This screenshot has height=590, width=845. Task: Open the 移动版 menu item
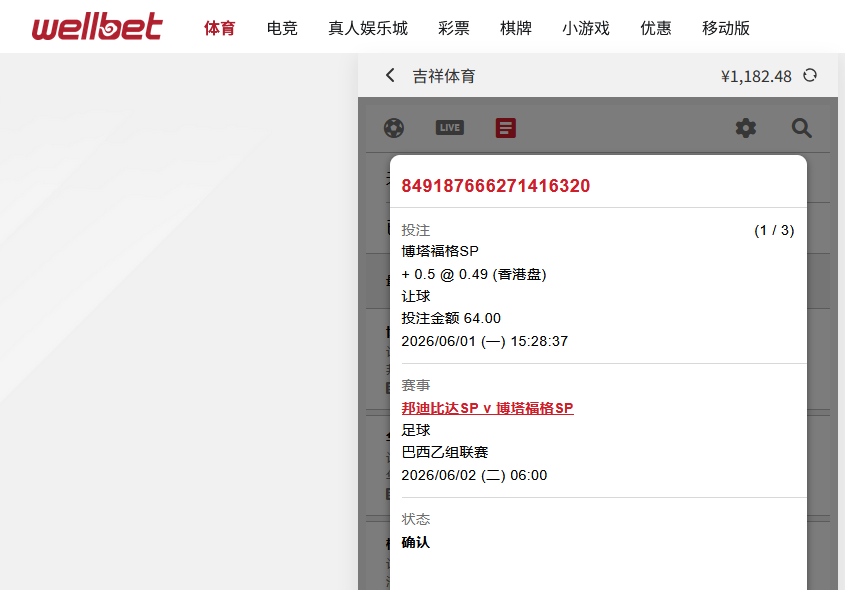tap(726, 28)
